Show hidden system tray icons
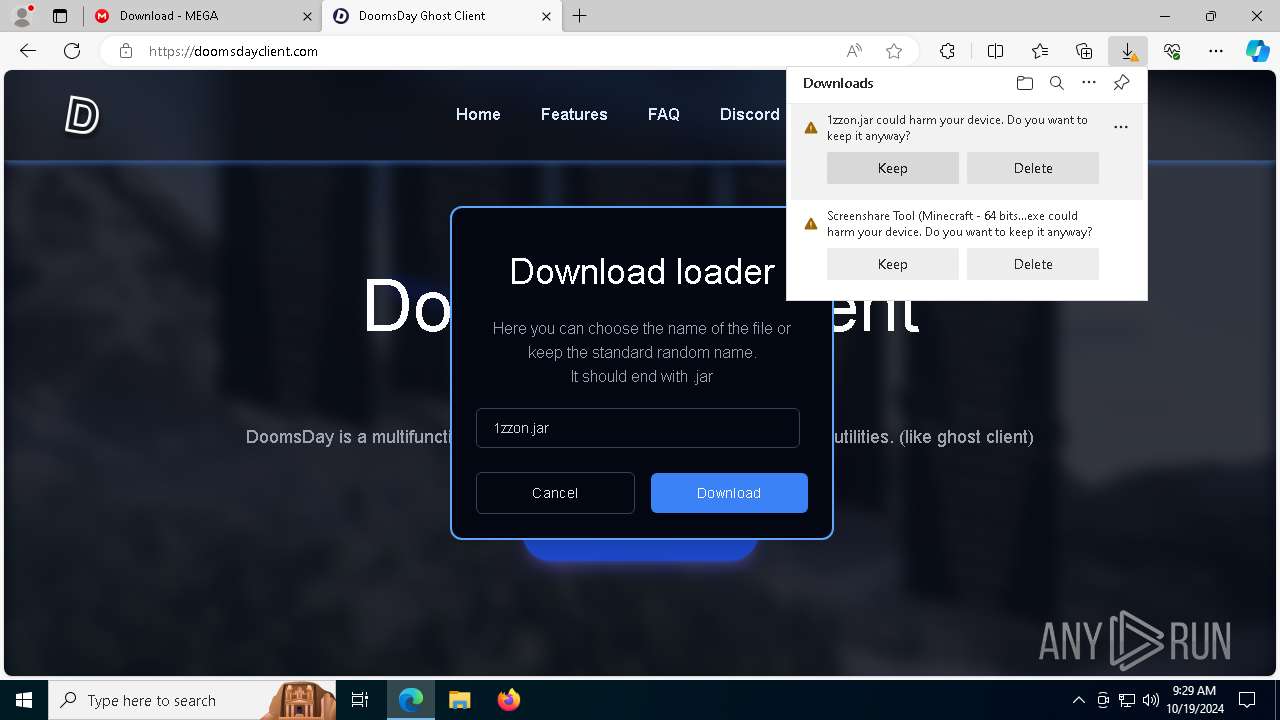This screenshot has width=1280, height=720. point(1079,700)
